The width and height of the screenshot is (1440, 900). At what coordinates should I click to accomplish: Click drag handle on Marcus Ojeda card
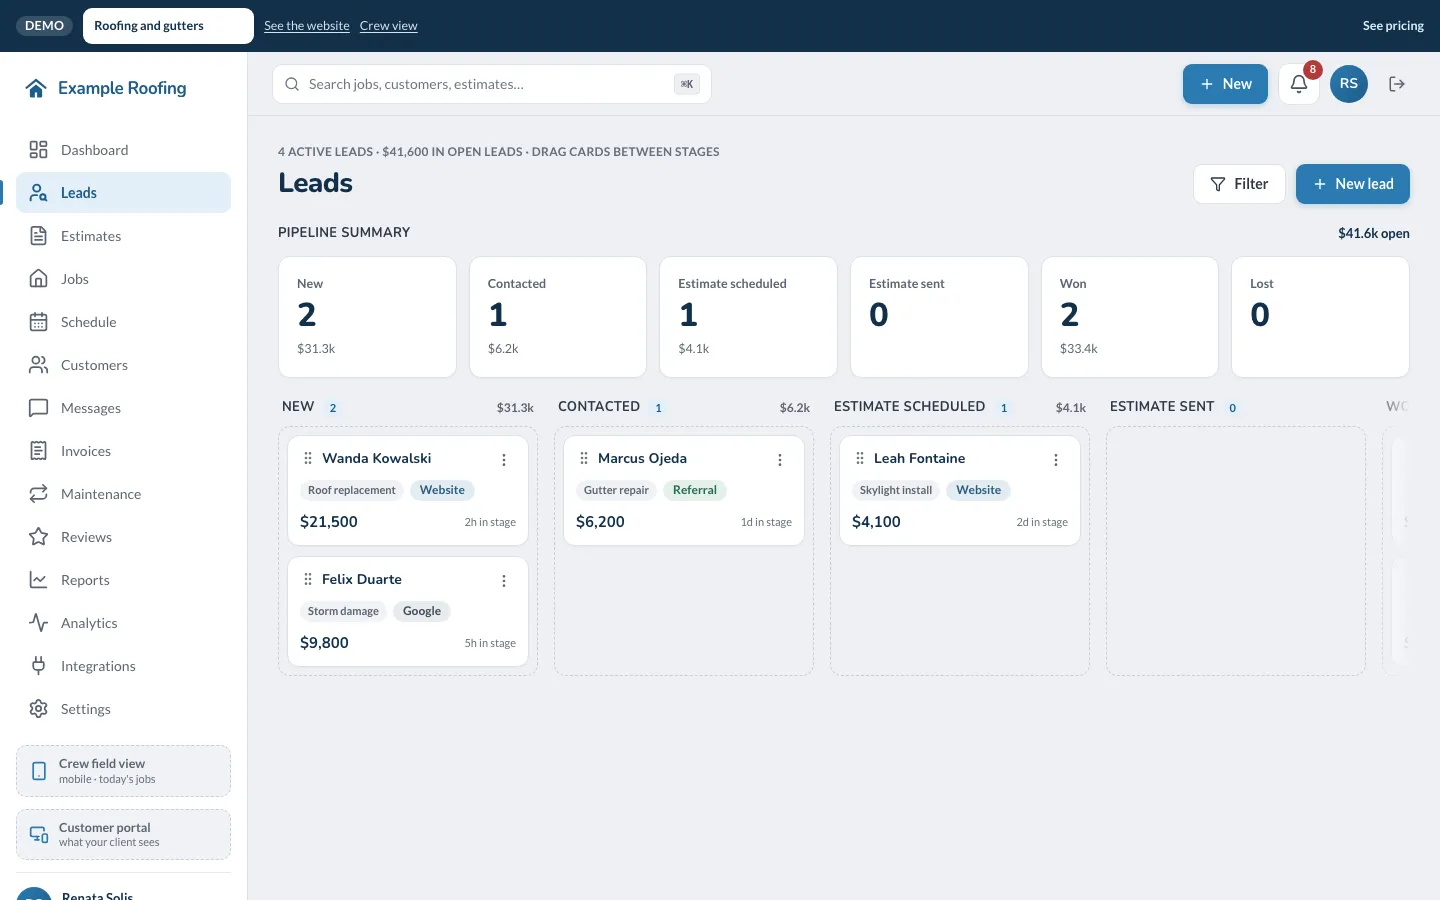pyautogui.click(x=584, y=458)
